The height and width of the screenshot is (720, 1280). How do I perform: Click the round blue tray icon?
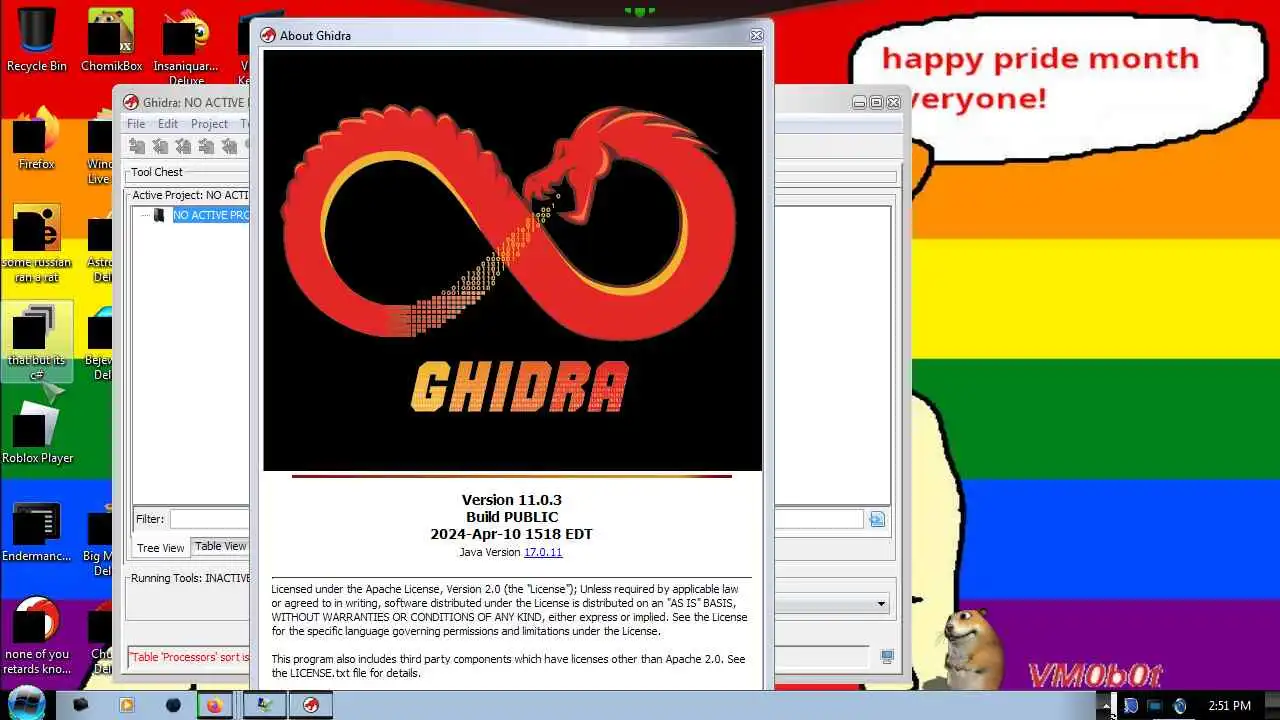coord(1180,705)
